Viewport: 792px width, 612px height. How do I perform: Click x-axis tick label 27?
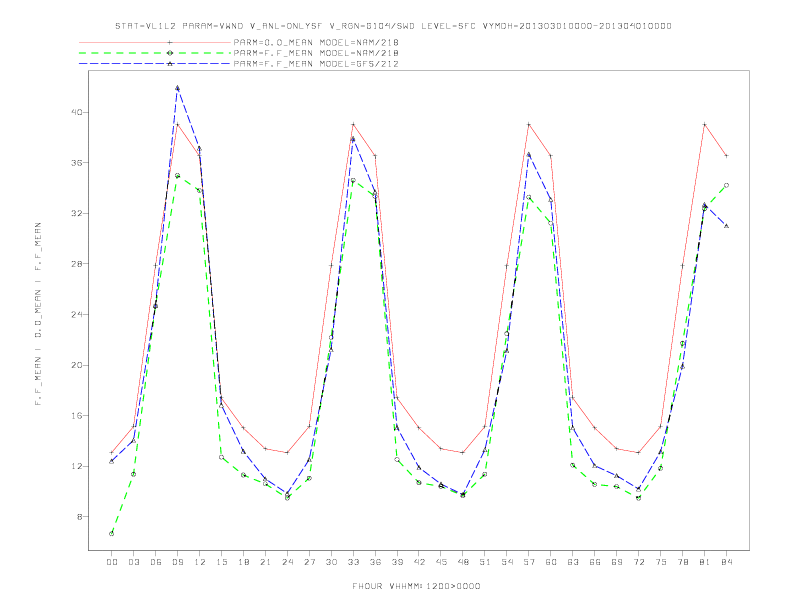pyautogui.click(x=309, y=562)
